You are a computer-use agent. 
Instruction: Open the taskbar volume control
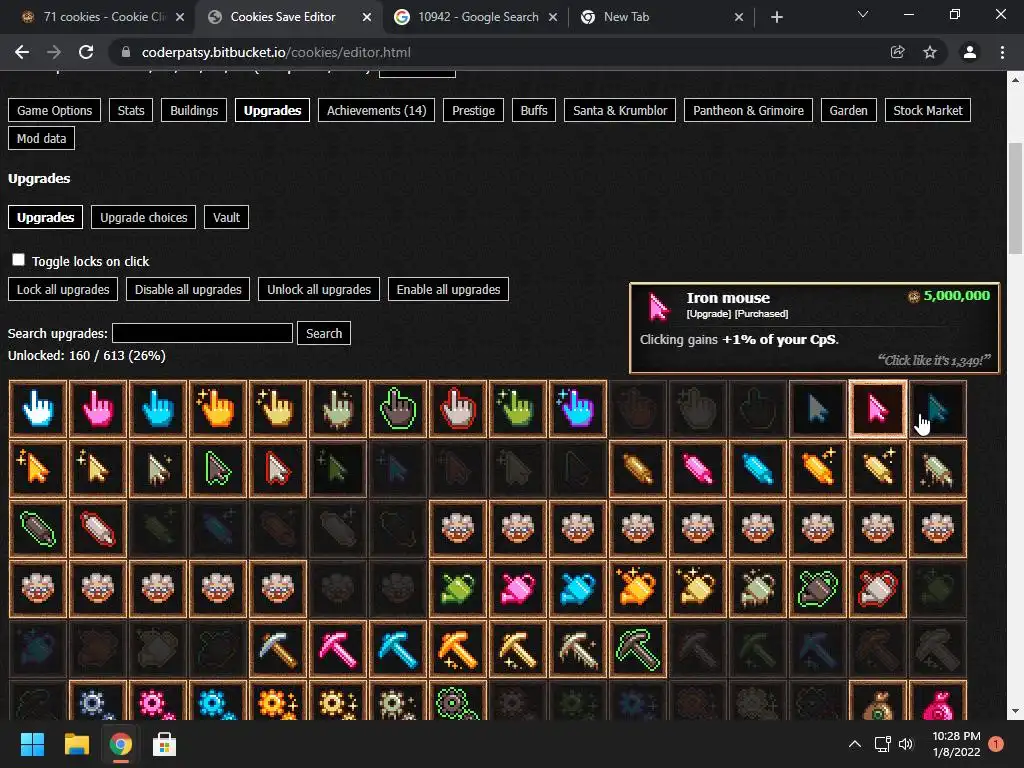pyautogui.click(x=906, y=744)
